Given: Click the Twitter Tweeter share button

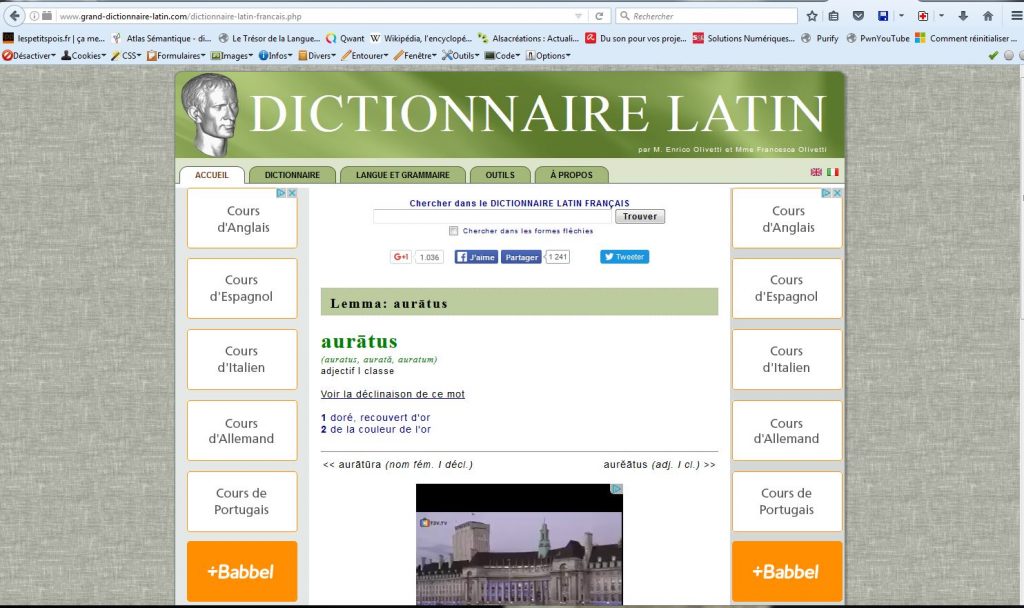Looking at the screenshot, I should tap(624, 257).
